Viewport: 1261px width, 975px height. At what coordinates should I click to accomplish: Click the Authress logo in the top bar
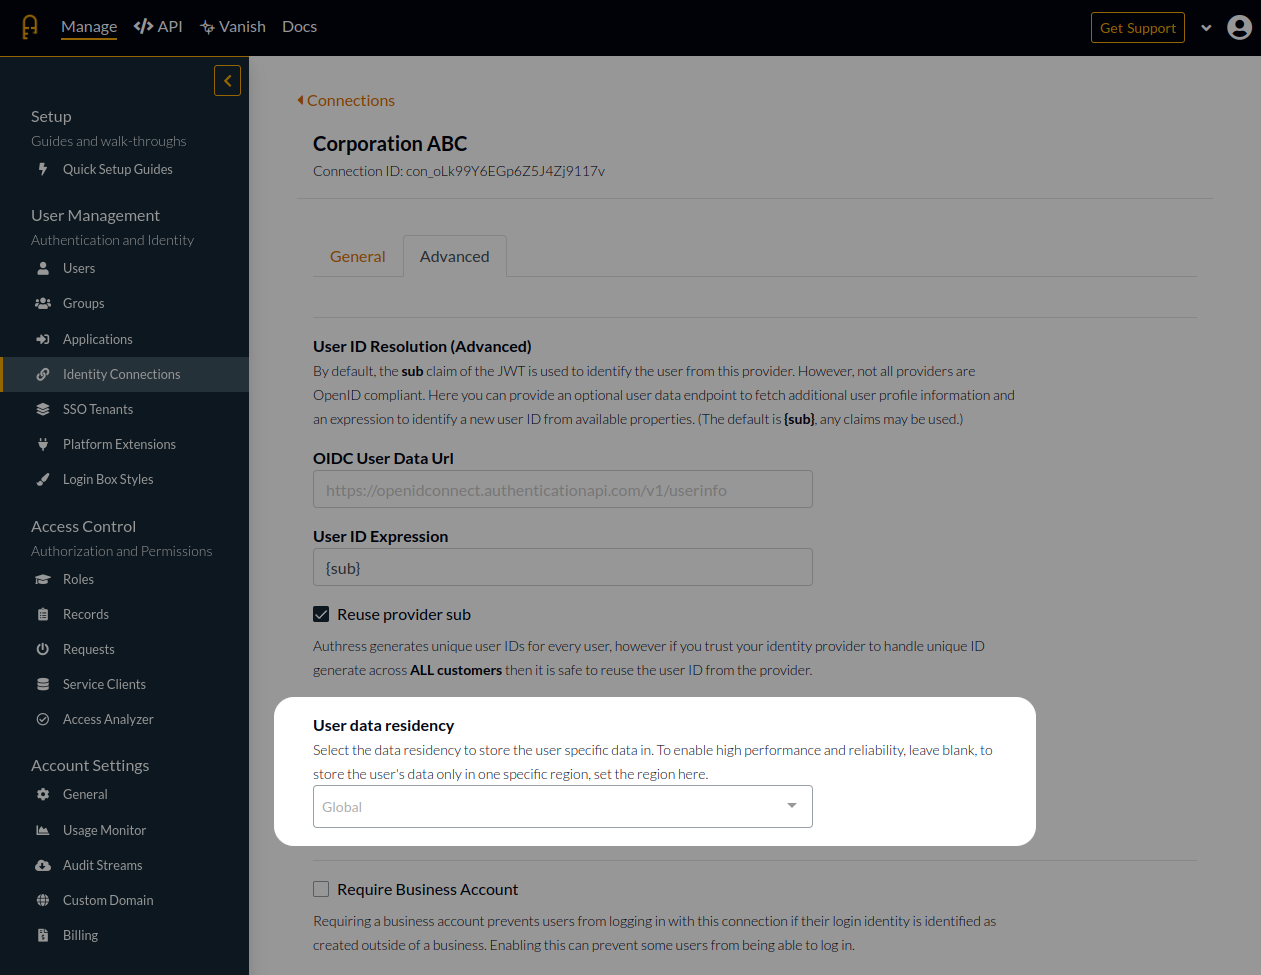click(x=29, y=27)
